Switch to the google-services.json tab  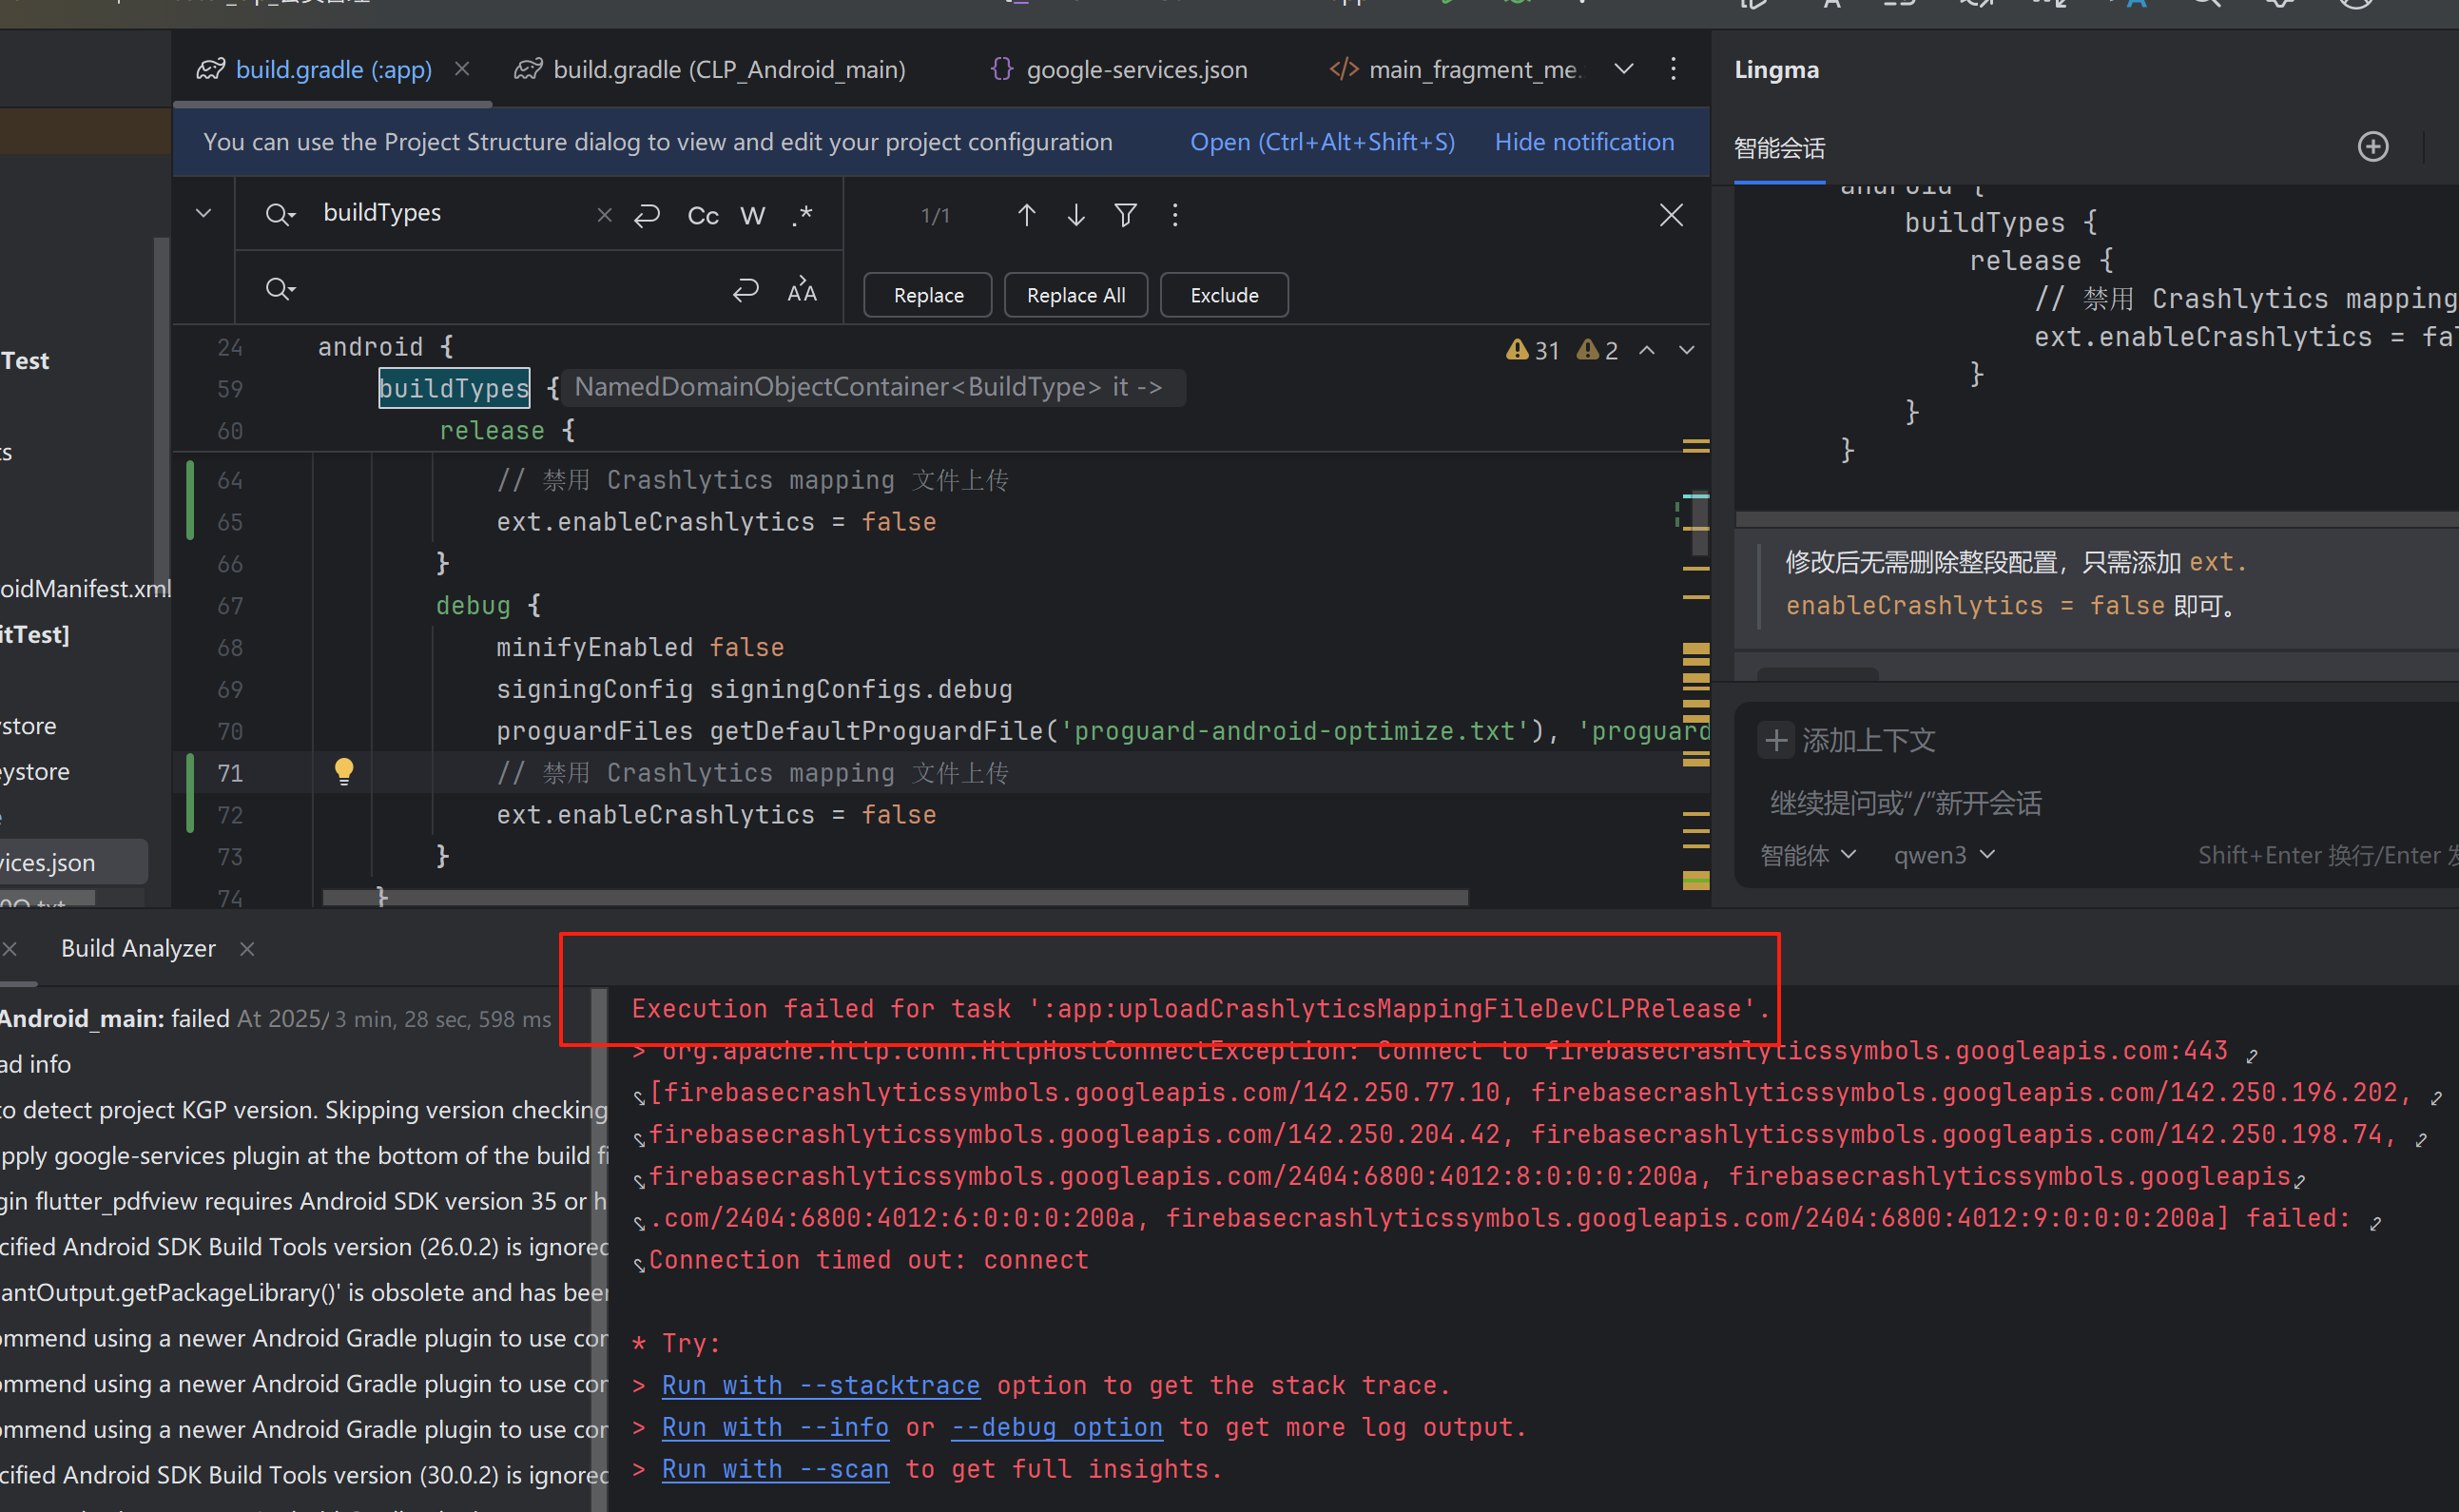tap(1135, 68)
